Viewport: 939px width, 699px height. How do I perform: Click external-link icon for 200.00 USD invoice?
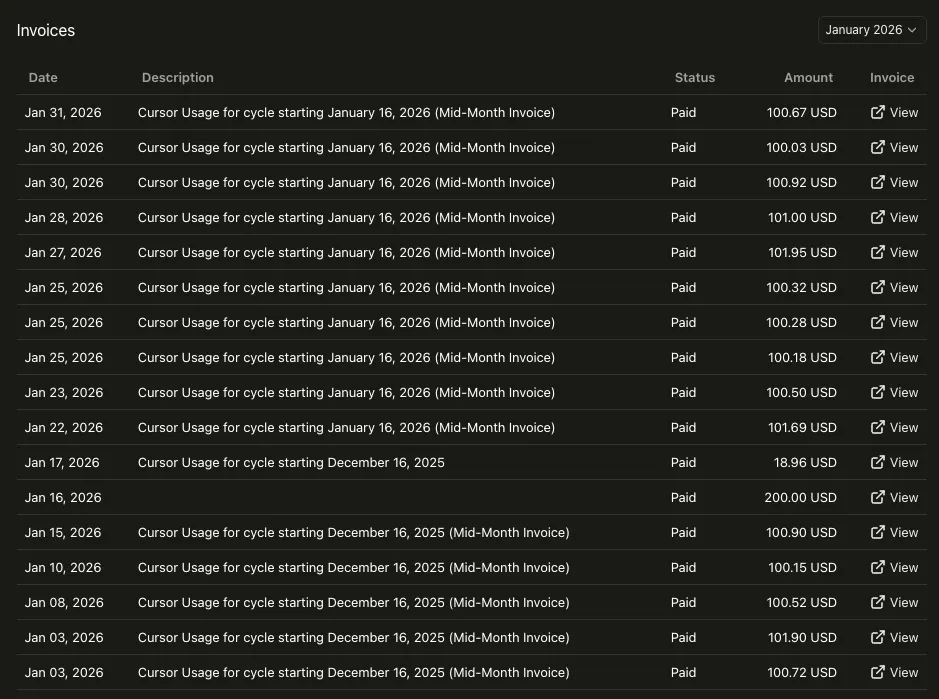click(x=877, y=497)
